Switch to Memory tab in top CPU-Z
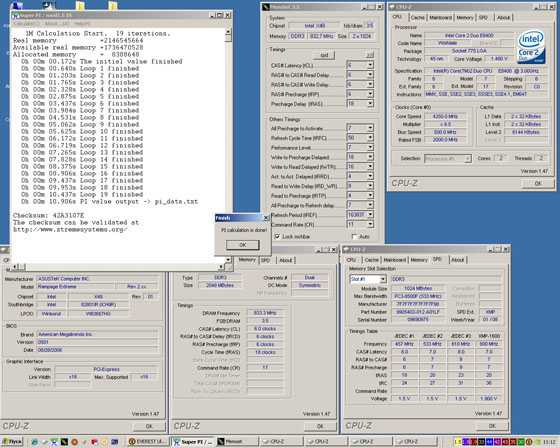This screenshot has height=448, width=560. (465, 18)
